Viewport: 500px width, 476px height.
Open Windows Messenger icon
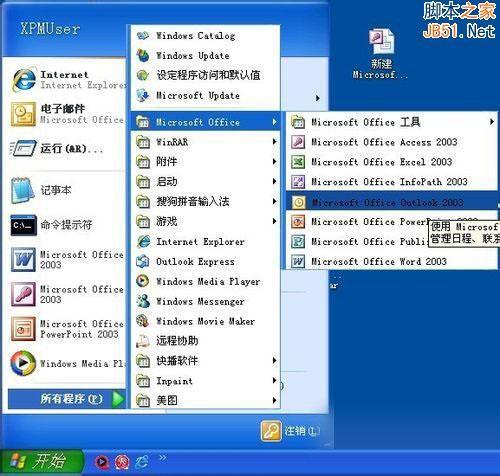pyautogui.click(x=143, y=301)
